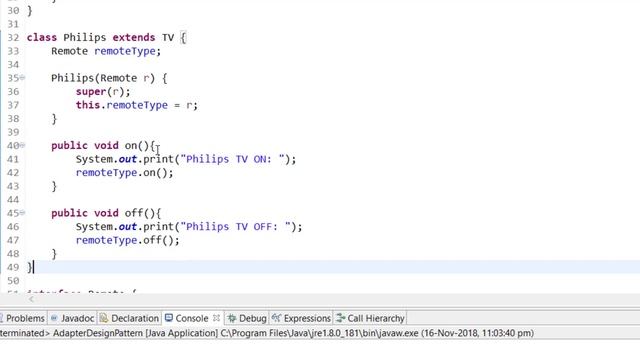Click the 'super(r);' statement
This screenshot has width=640, height=360.
[x=103, y=92]
